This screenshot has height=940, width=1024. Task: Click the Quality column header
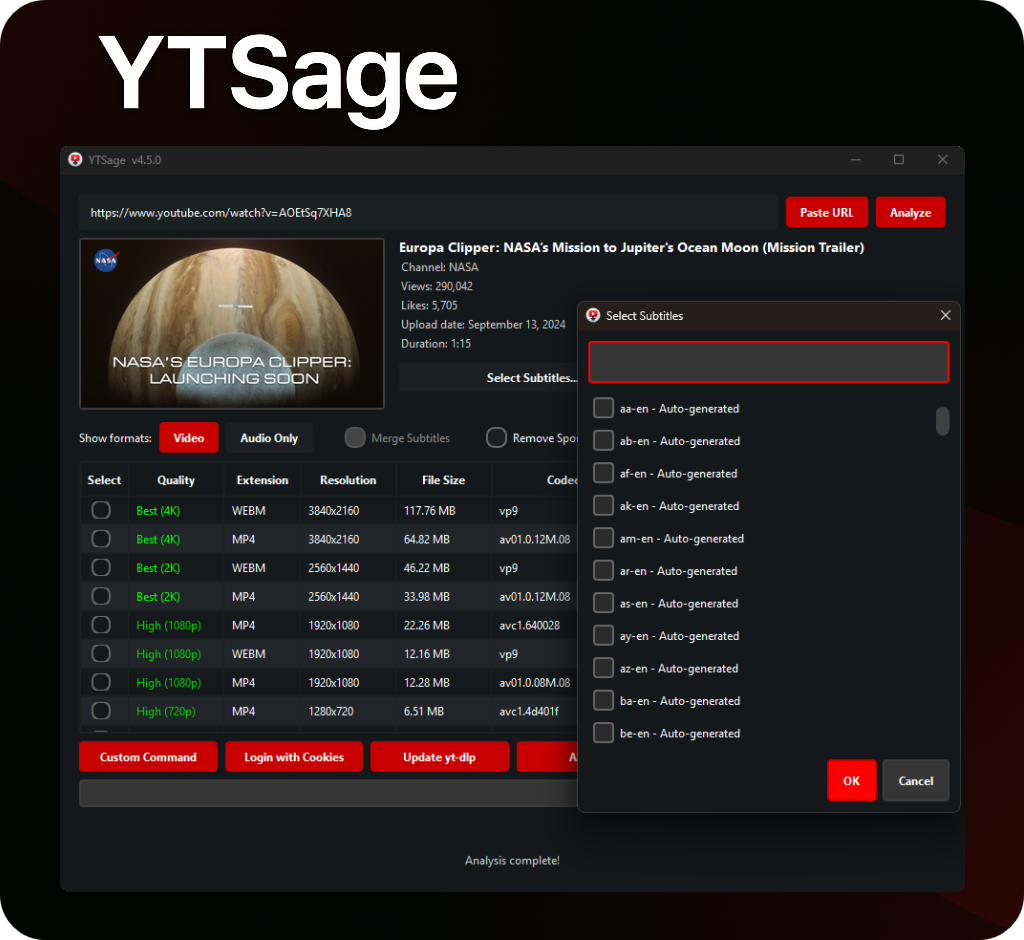click(x=176, y=480)
